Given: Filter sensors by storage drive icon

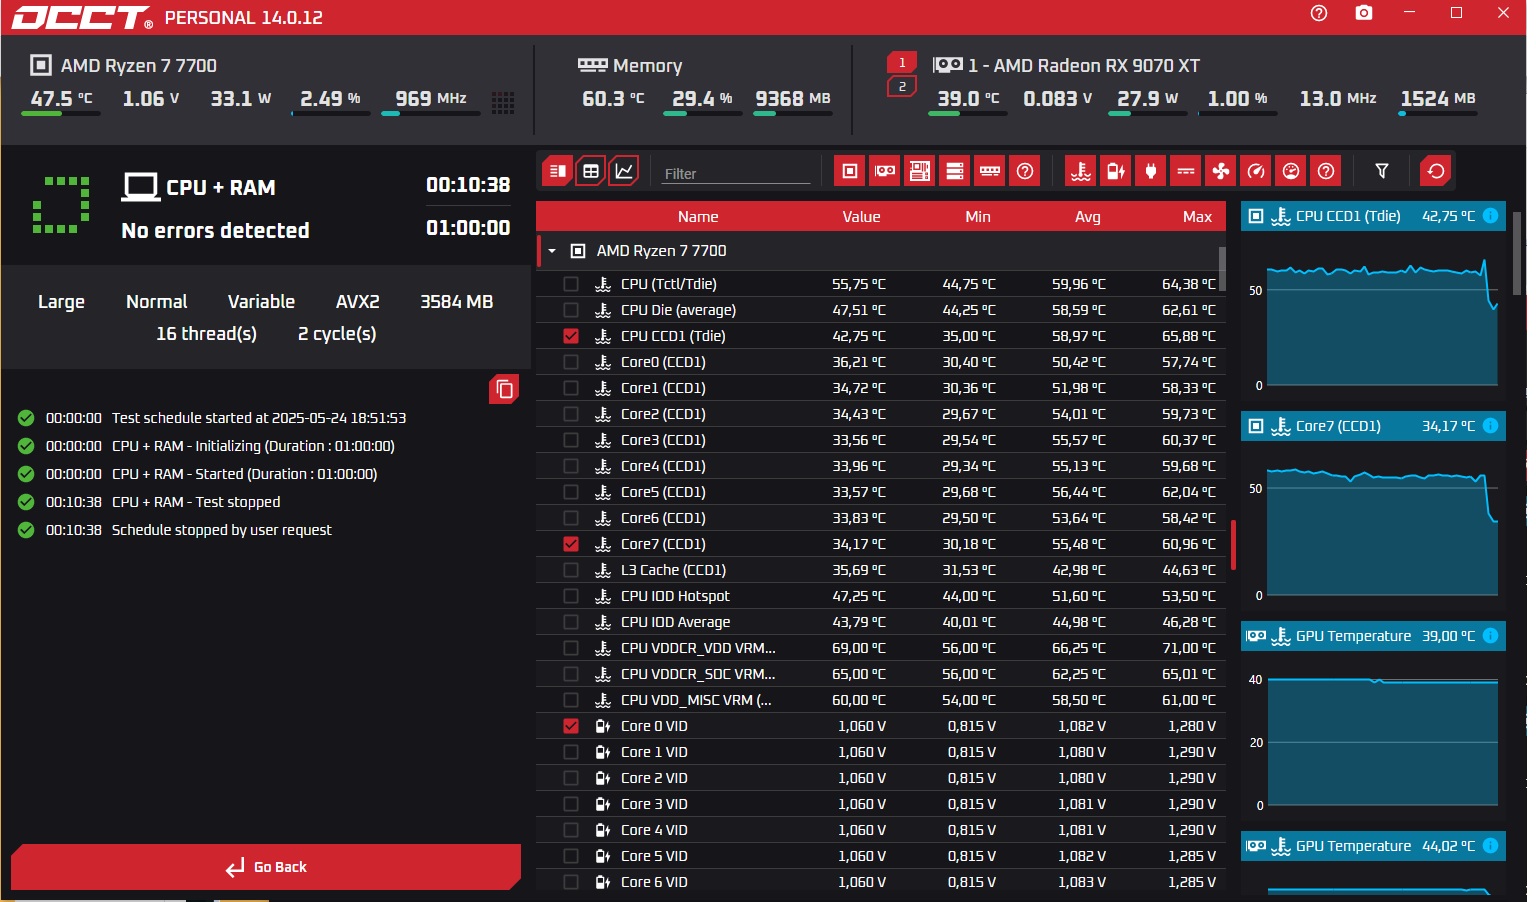Looking at the screenshot, I should (955, 171).
